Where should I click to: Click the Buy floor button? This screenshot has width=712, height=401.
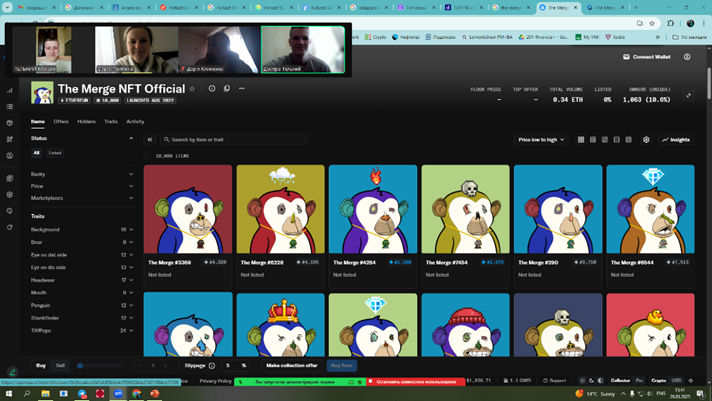tap(341, 366)
